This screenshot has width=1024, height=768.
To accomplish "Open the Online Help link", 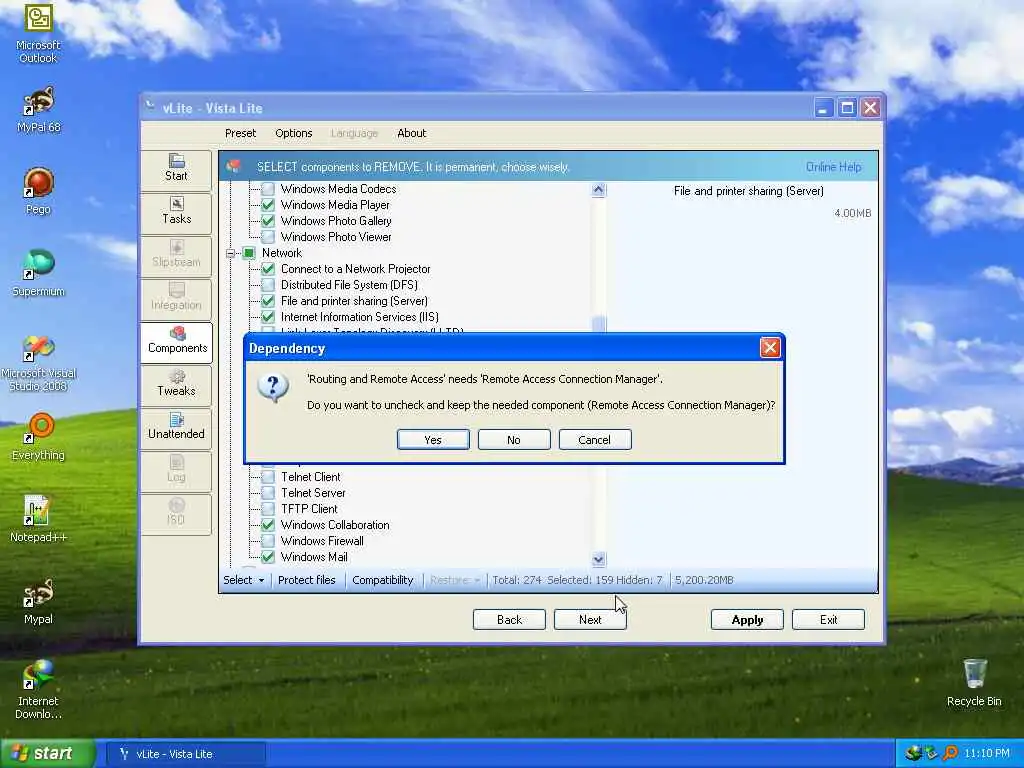I will pyautogui.click(x=833, y=167).
